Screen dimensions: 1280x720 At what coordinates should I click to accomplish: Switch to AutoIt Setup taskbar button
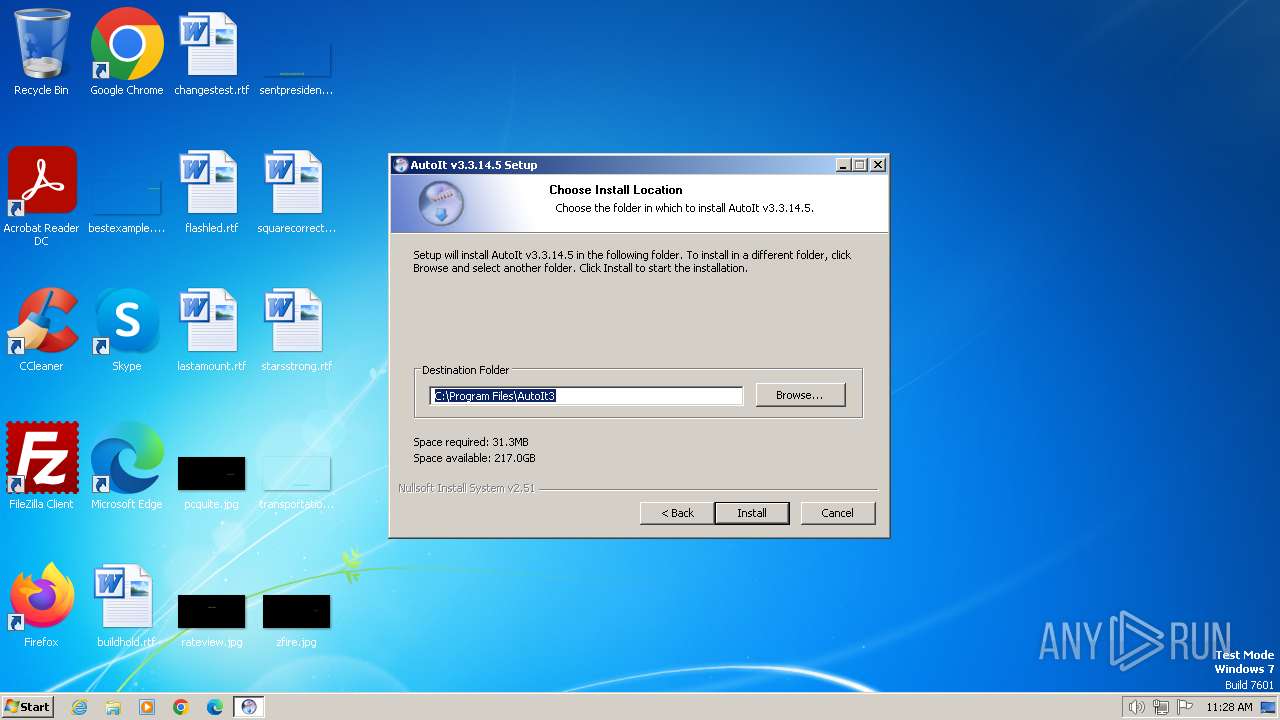pyautogui.click(x=249, y=707)
